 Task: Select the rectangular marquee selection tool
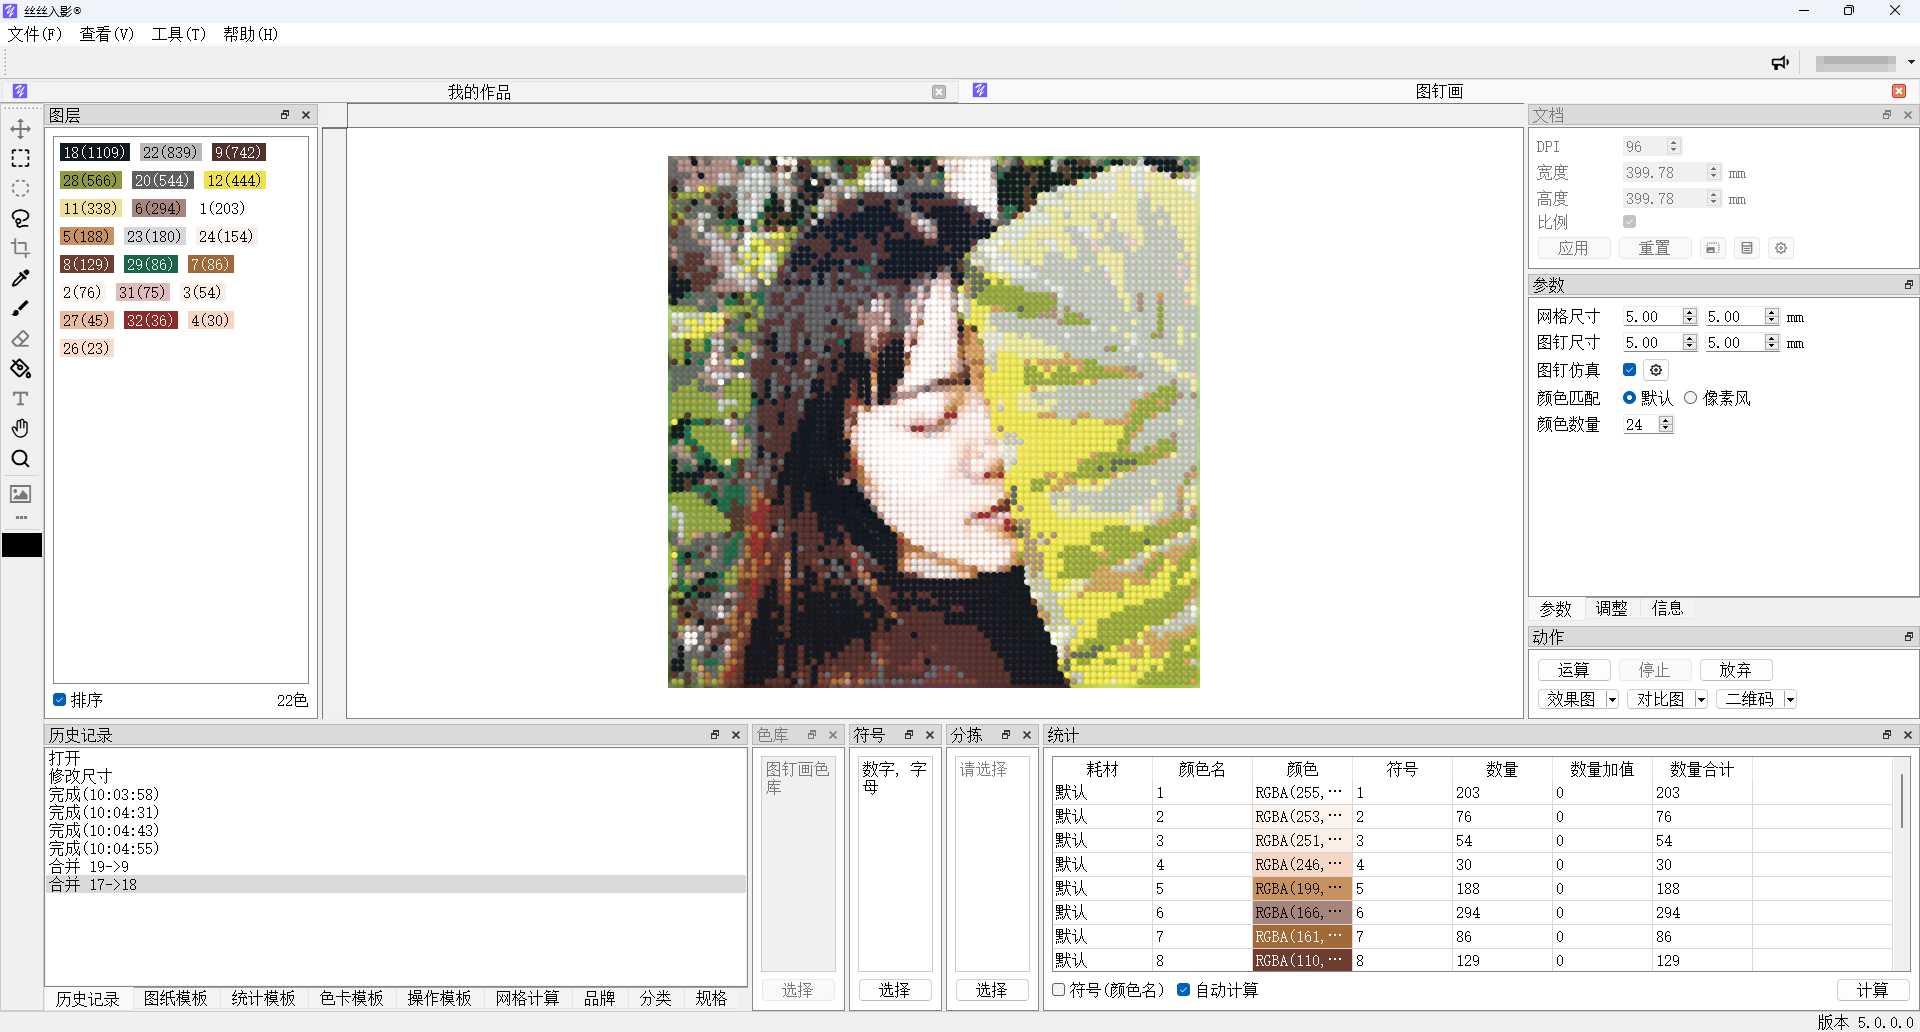click(x=20, y=159)
